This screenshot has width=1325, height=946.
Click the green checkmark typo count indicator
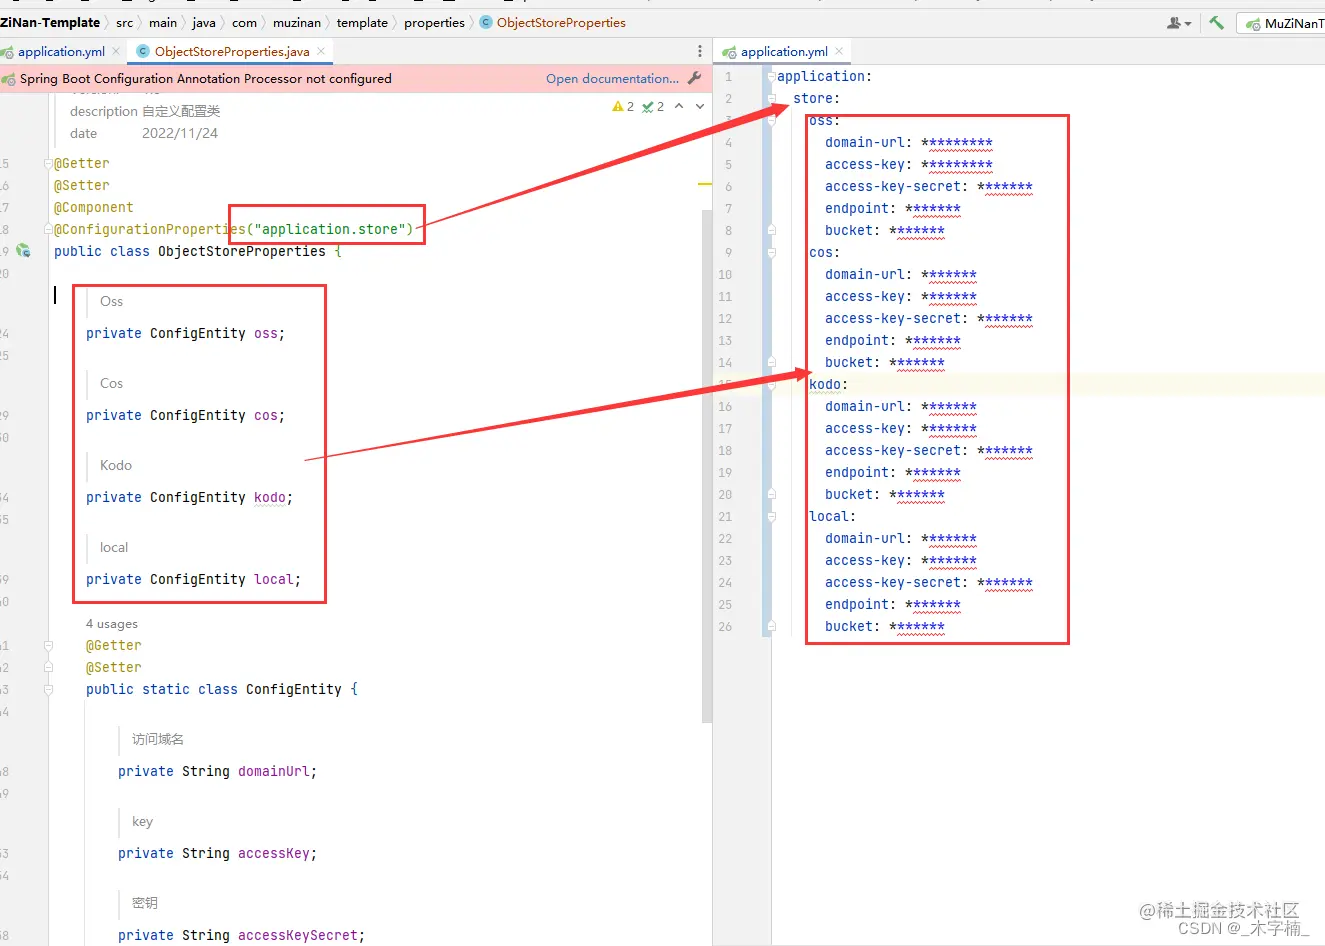[x=653, y=106]
